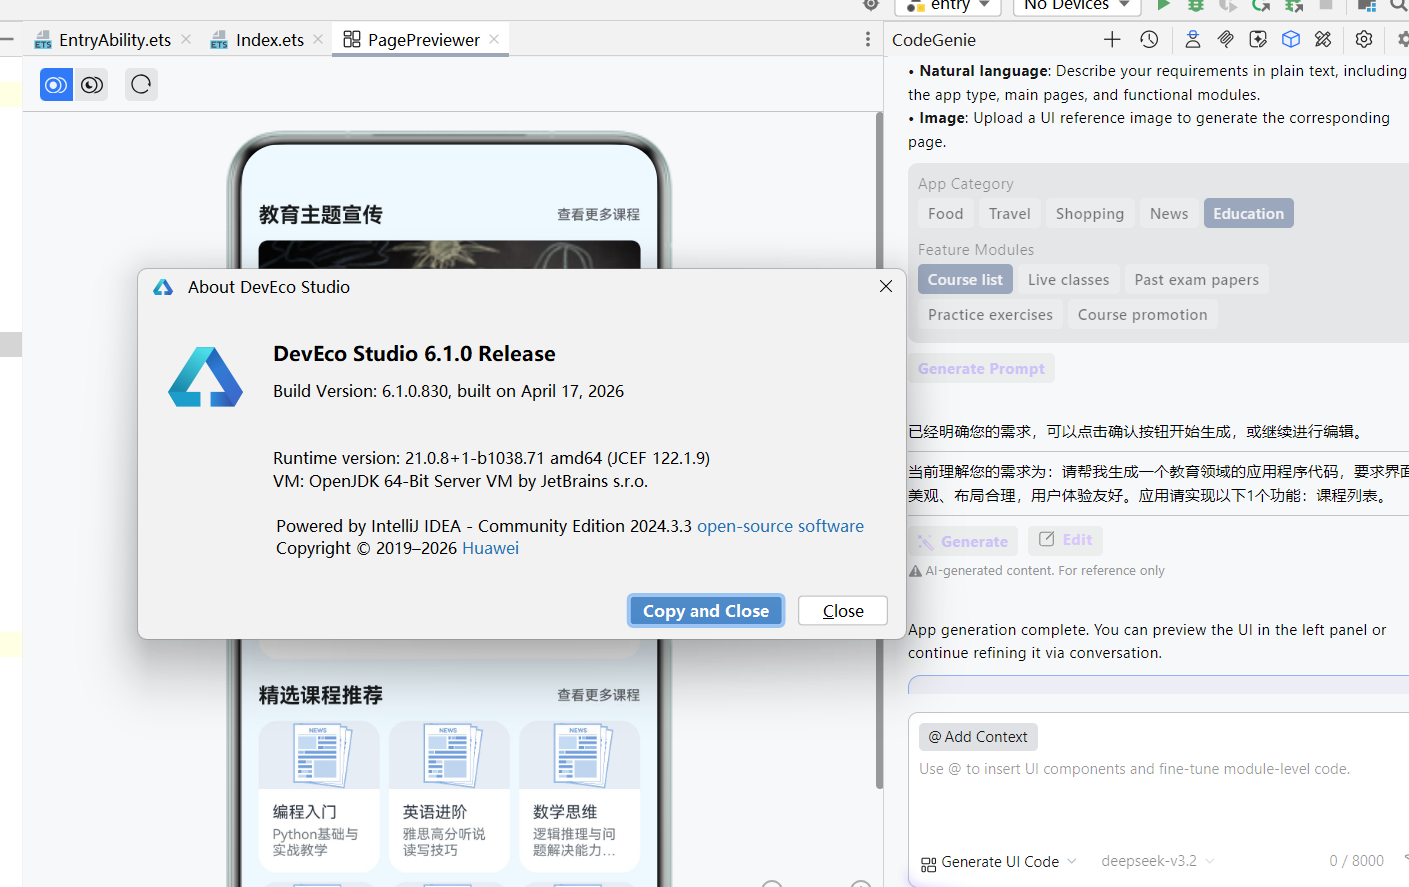Image resolution: width=1409 pixels, height=887 pixels.
Task: Close the About DevEco Studio dialog via X
Action: pos(886,286)
